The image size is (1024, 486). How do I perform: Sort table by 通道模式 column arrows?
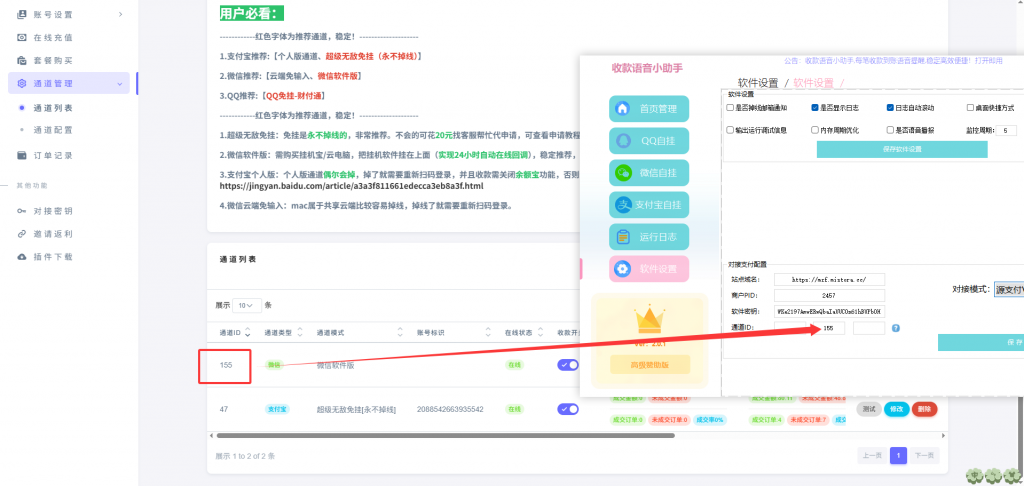400,332
